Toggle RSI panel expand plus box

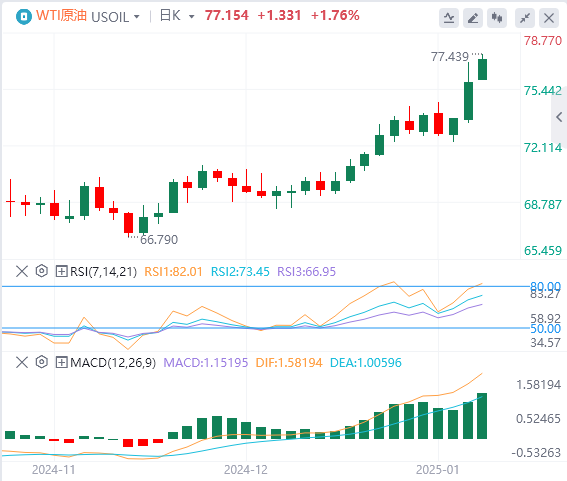pos(61,271)
